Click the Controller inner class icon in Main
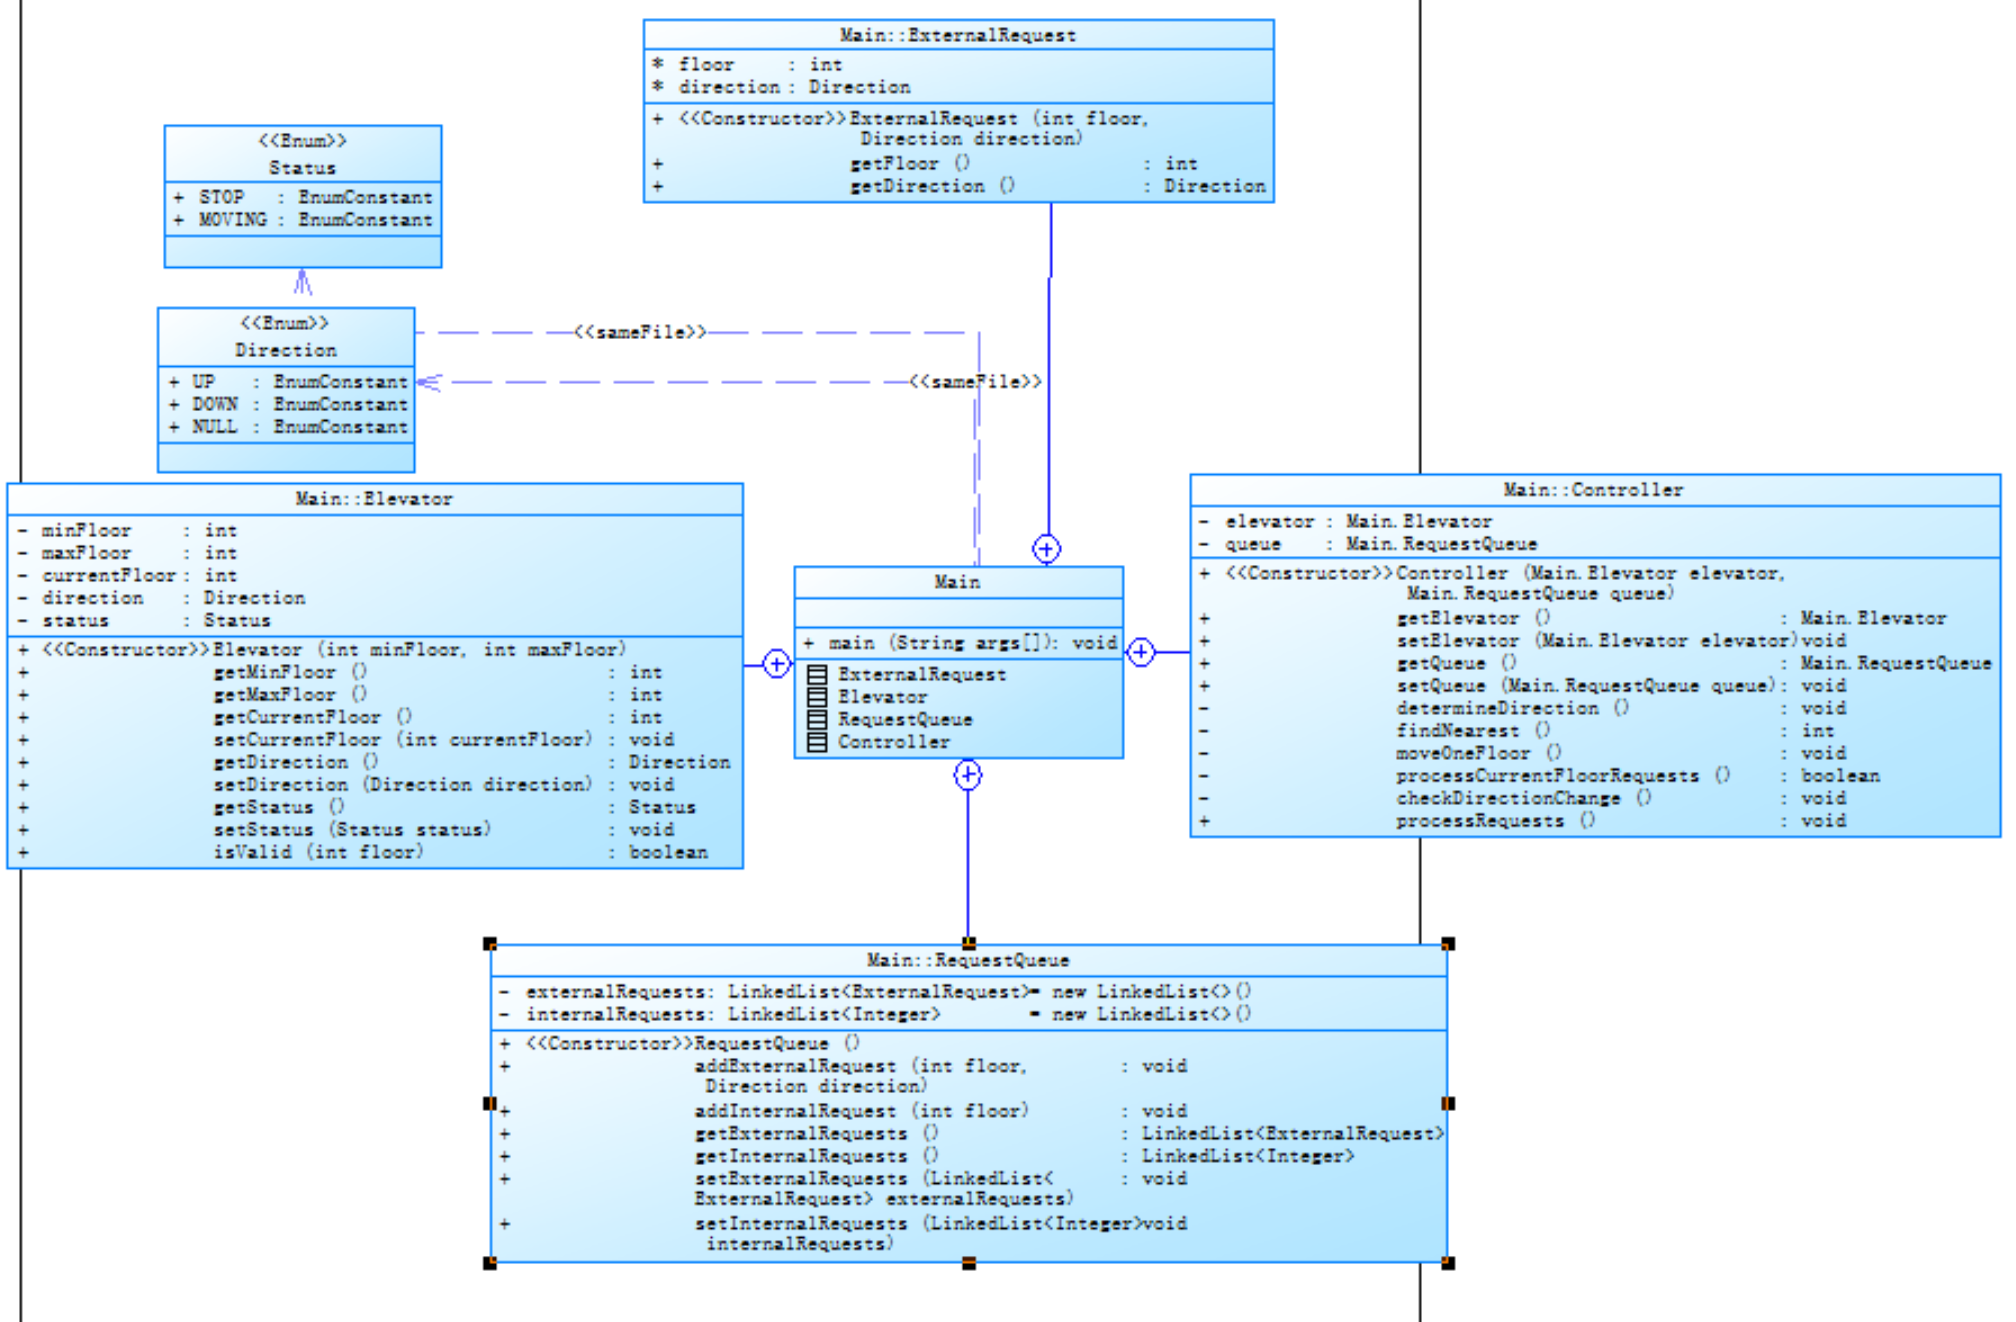 tap(817, 742)
